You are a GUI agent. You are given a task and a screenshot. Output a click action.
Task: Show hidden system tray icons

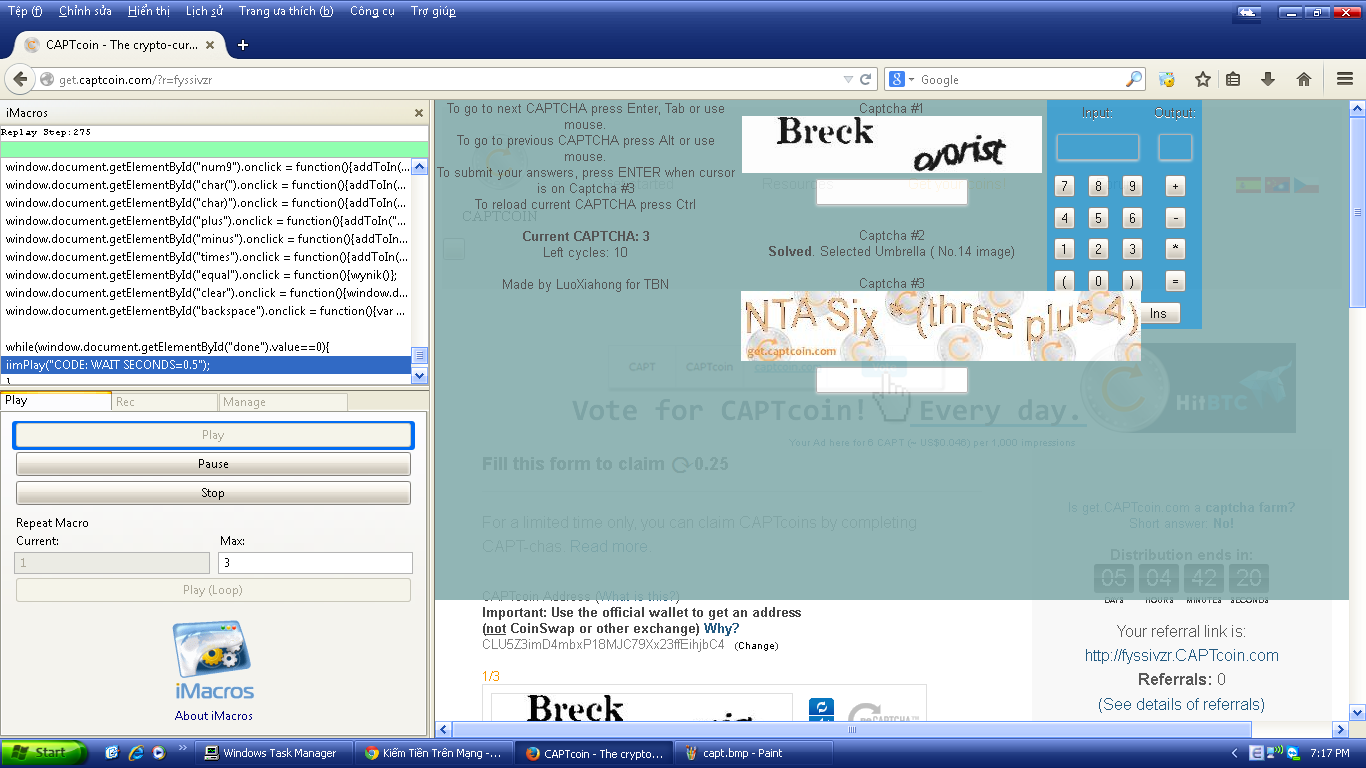click(x=1234, y=753)
